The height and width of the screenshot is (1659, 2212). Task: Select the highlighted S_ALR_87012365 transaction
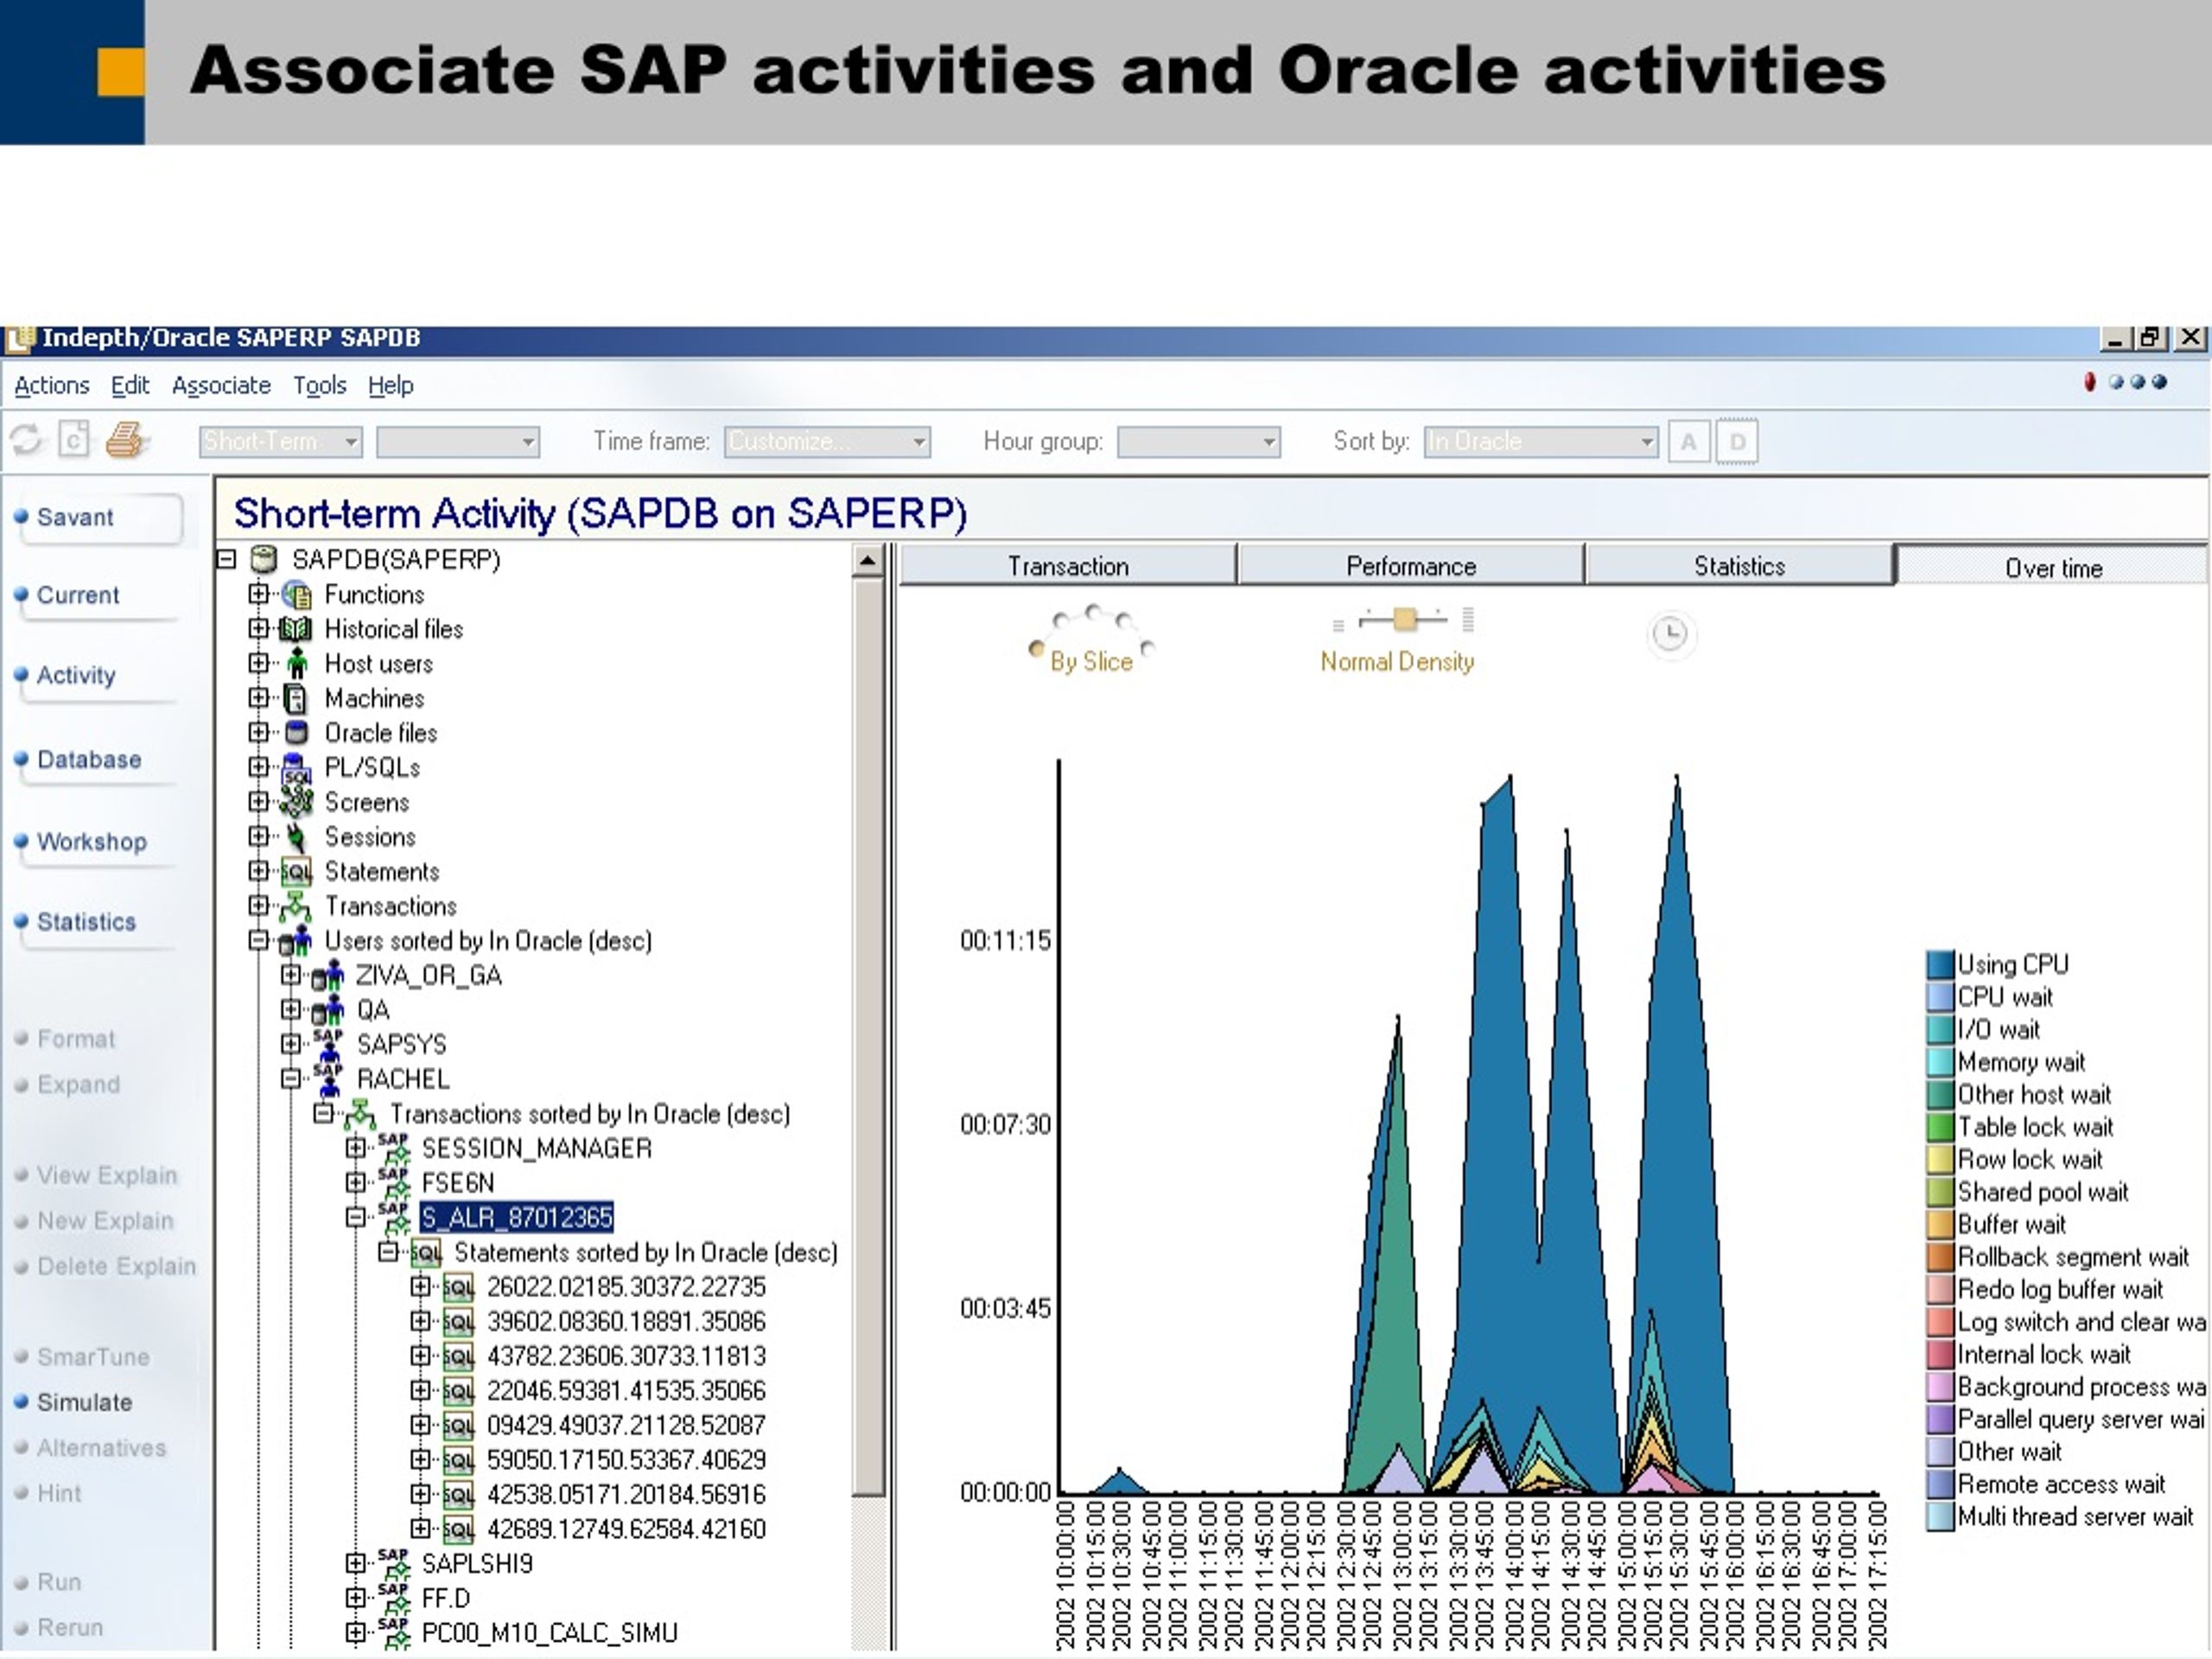click(x=516, y=1217)
